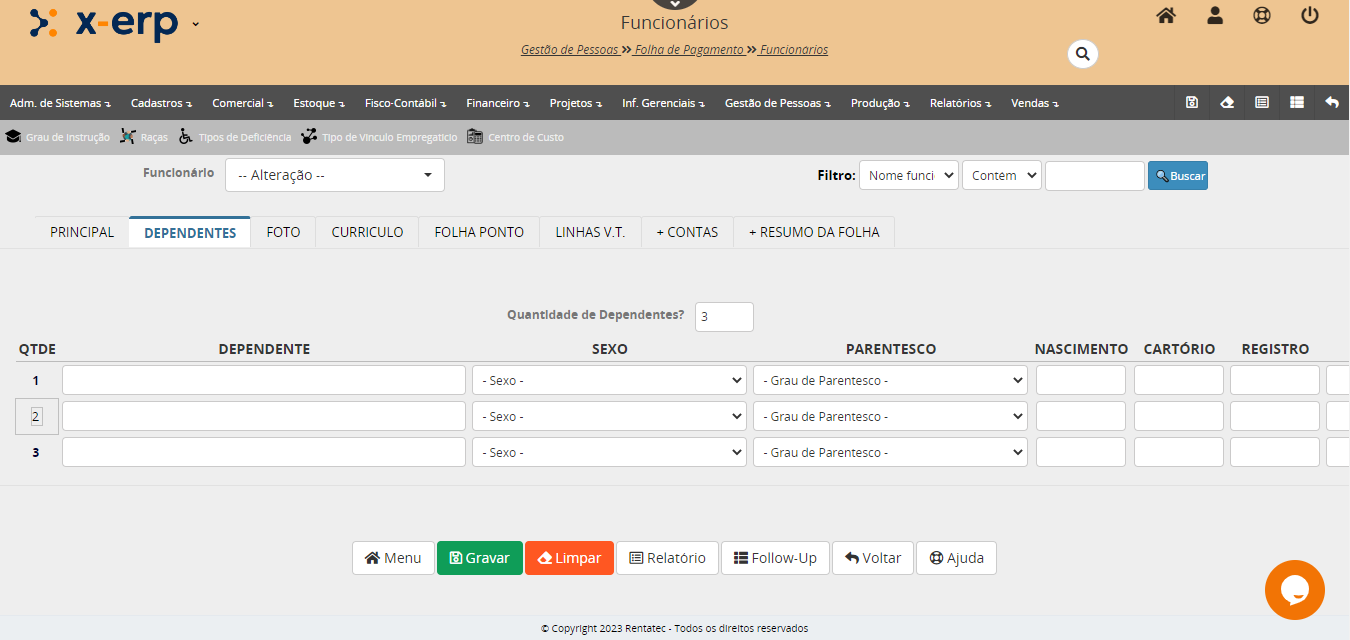Screen dimensions: 1350x640
Task: Click the save disk icon in toolbar
Action: coord(1192,102)
